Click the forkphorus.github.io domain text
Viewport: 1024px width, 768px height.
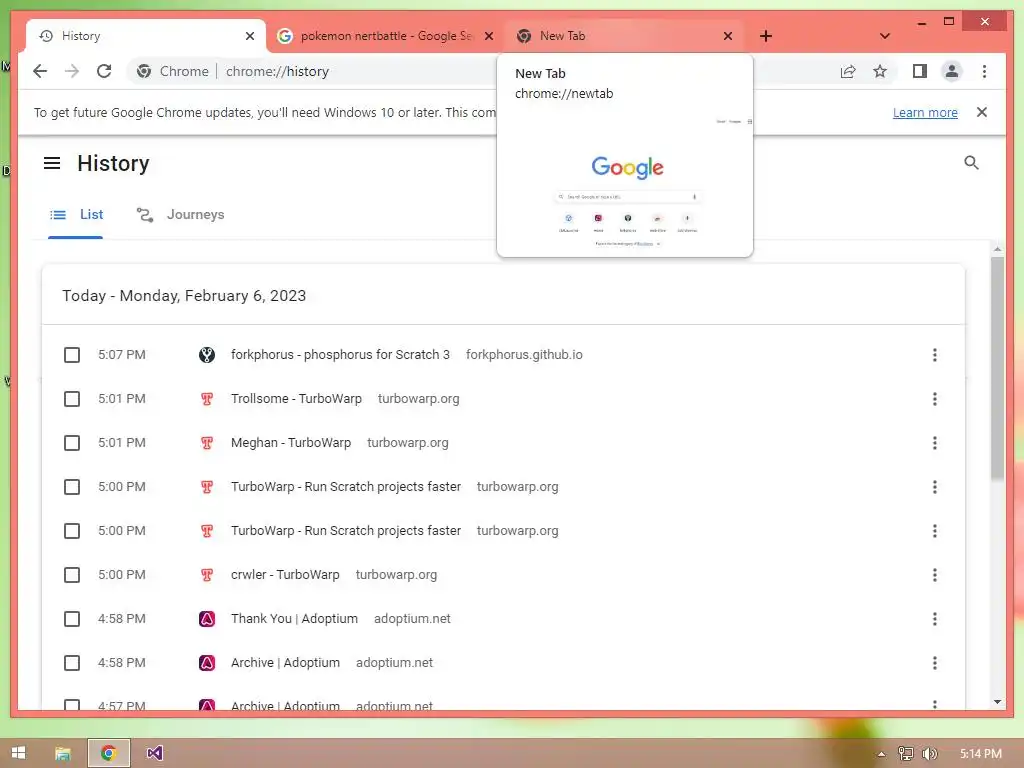(524, 355)
